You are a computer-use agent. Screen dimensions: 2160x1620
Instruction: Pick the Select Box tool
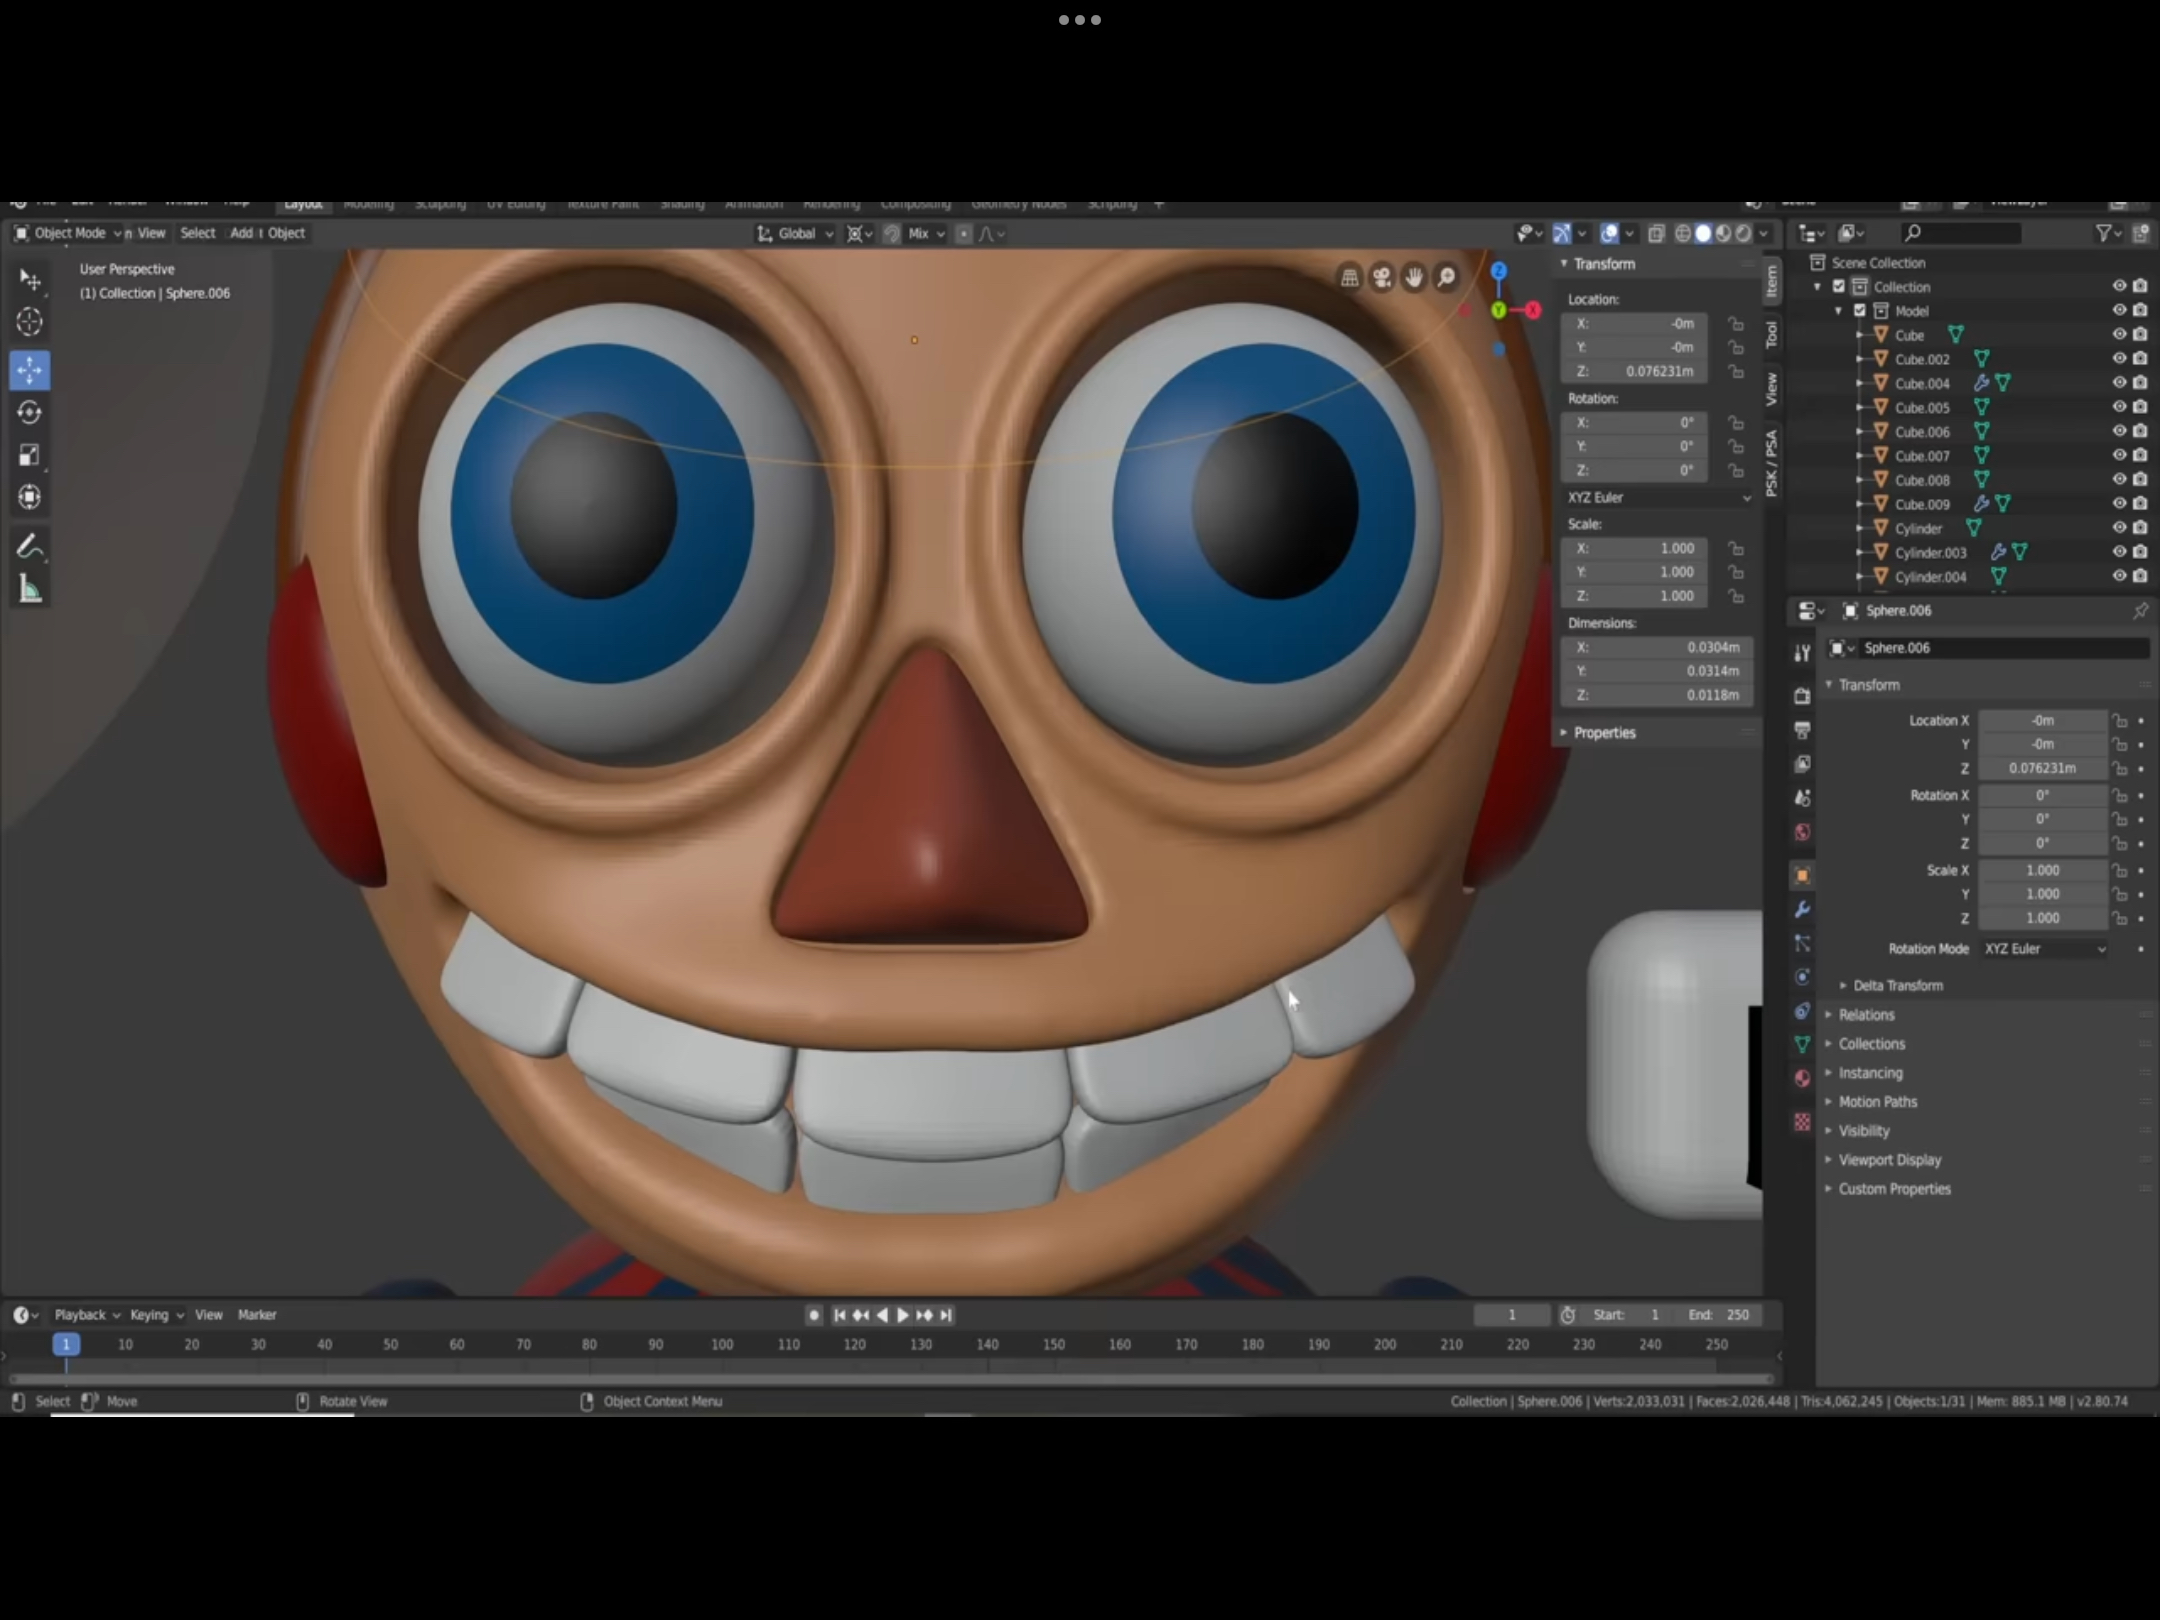tap(30, 279)
